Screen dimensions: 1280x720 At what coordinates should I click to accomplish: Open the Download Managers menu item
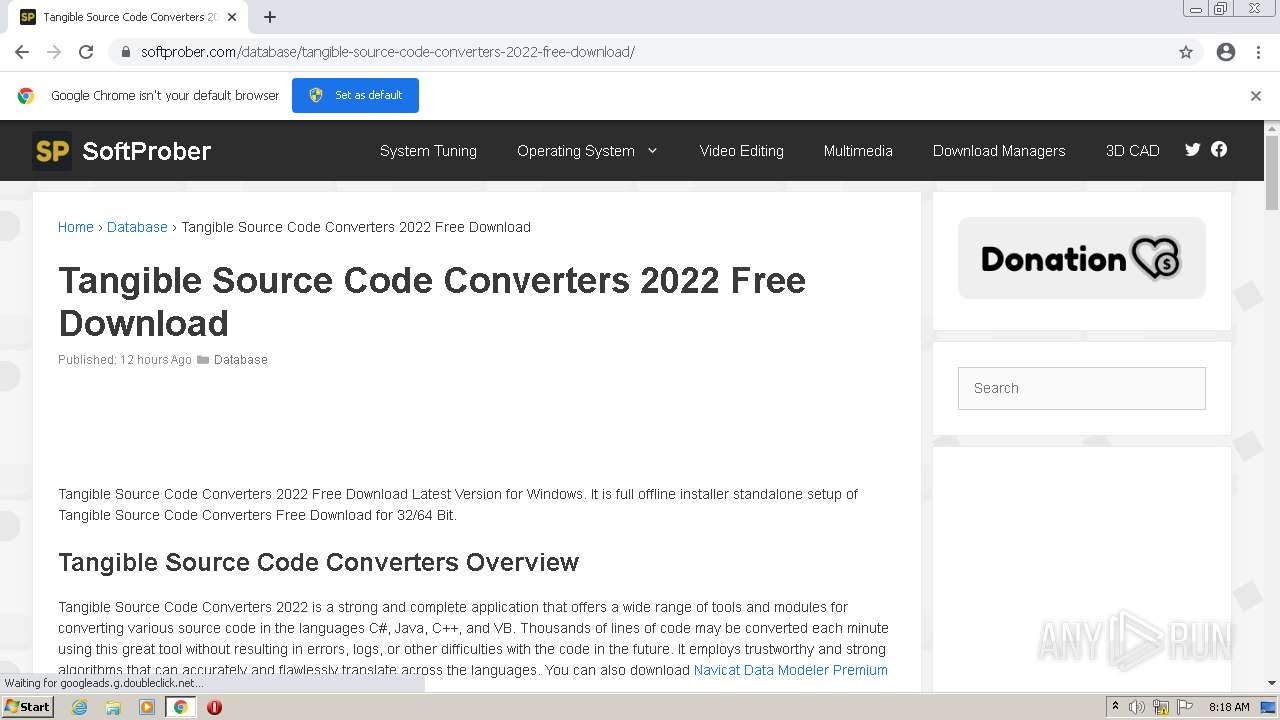(999, 151)
